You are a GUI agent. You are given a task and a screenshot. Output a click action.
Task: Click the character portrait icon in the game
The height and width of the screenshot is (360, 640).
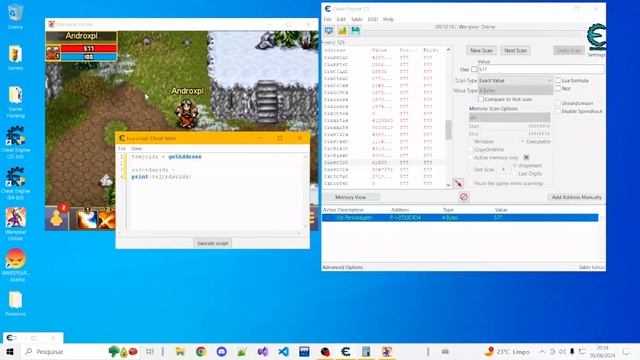coord(53,53)
